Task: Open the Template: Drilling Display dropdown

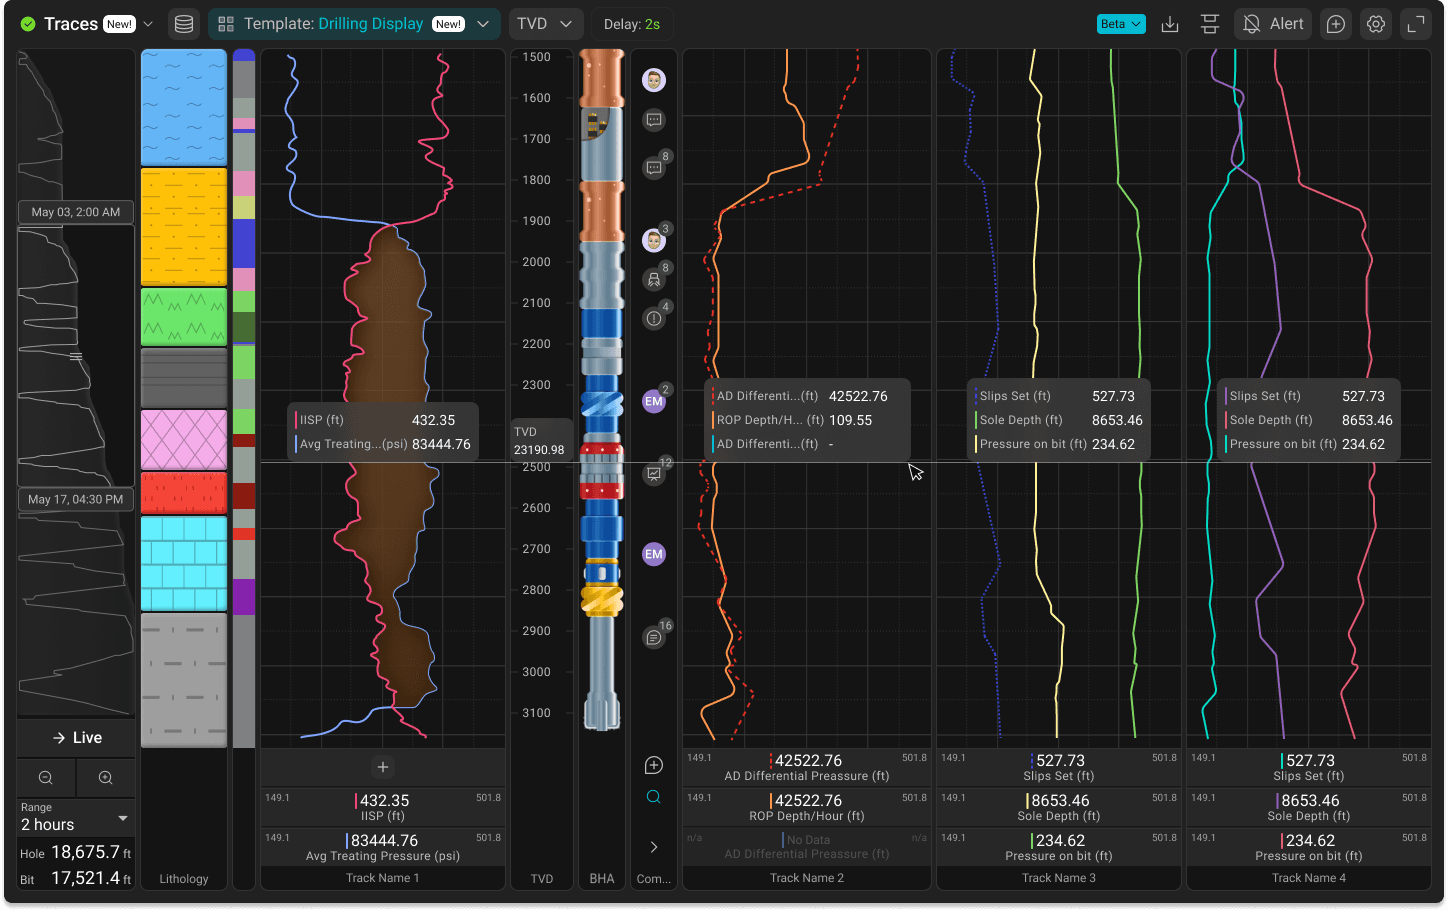Action: (x=354, y=24)
